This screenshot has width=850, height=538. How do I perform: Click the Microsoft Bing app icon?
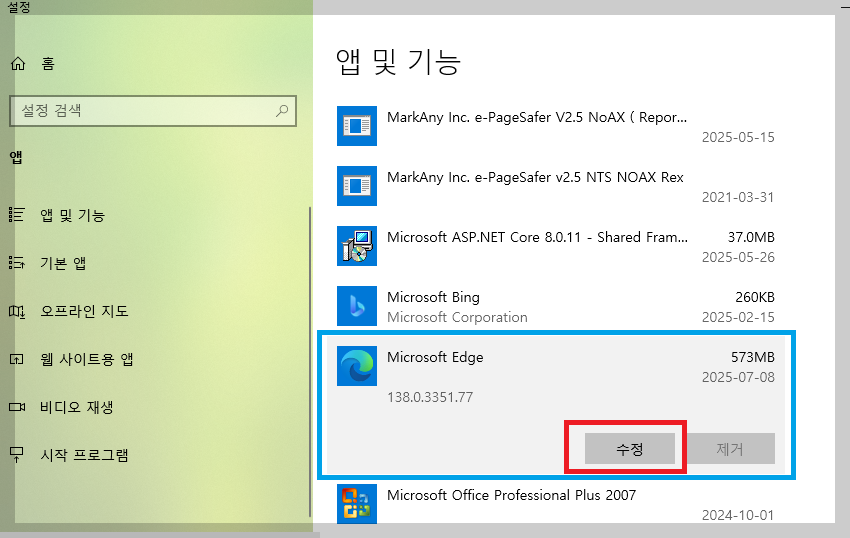(357, 306)
